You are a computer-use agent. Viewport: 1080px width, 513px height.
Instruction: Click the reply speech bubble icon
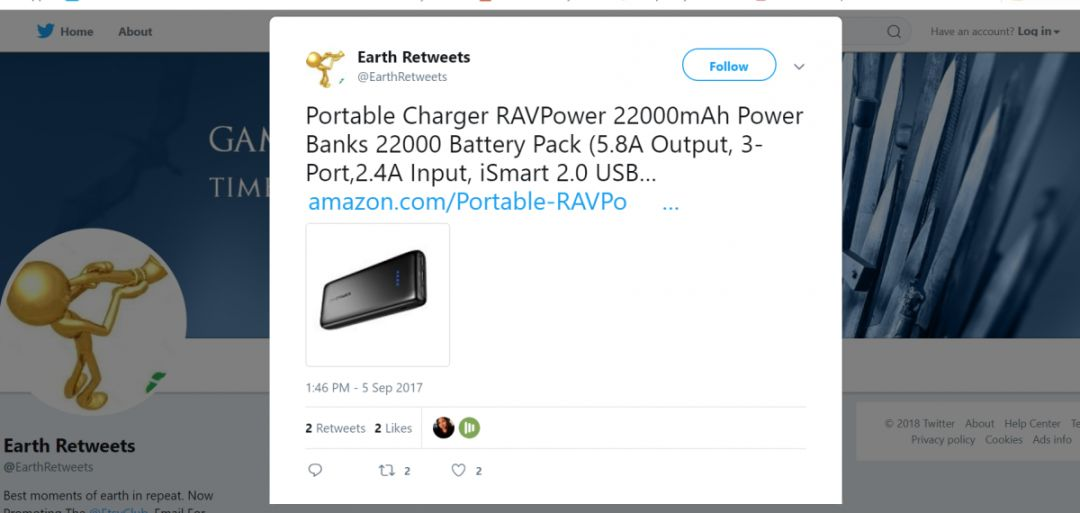pos(315,470)
